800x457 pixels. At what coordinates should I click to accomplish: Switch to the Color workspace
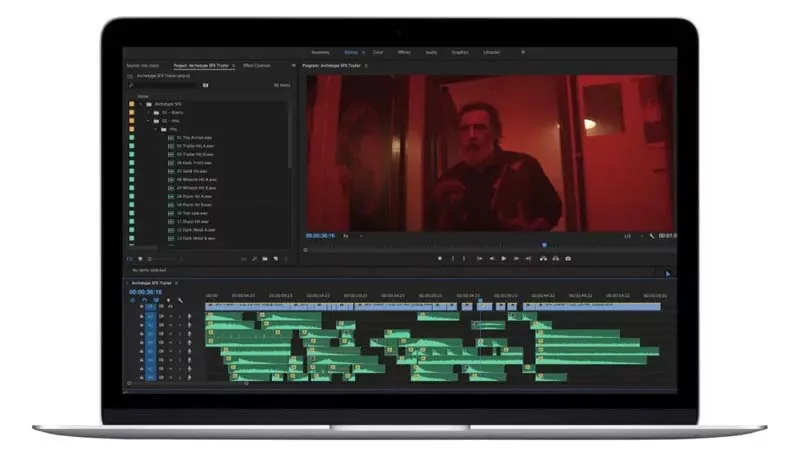click(x=378, y=52)
